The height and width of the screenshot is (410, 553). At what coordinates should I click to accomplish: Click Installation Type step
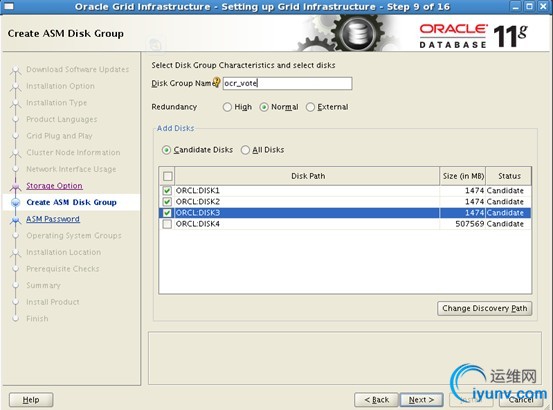[x=56, y=103]
